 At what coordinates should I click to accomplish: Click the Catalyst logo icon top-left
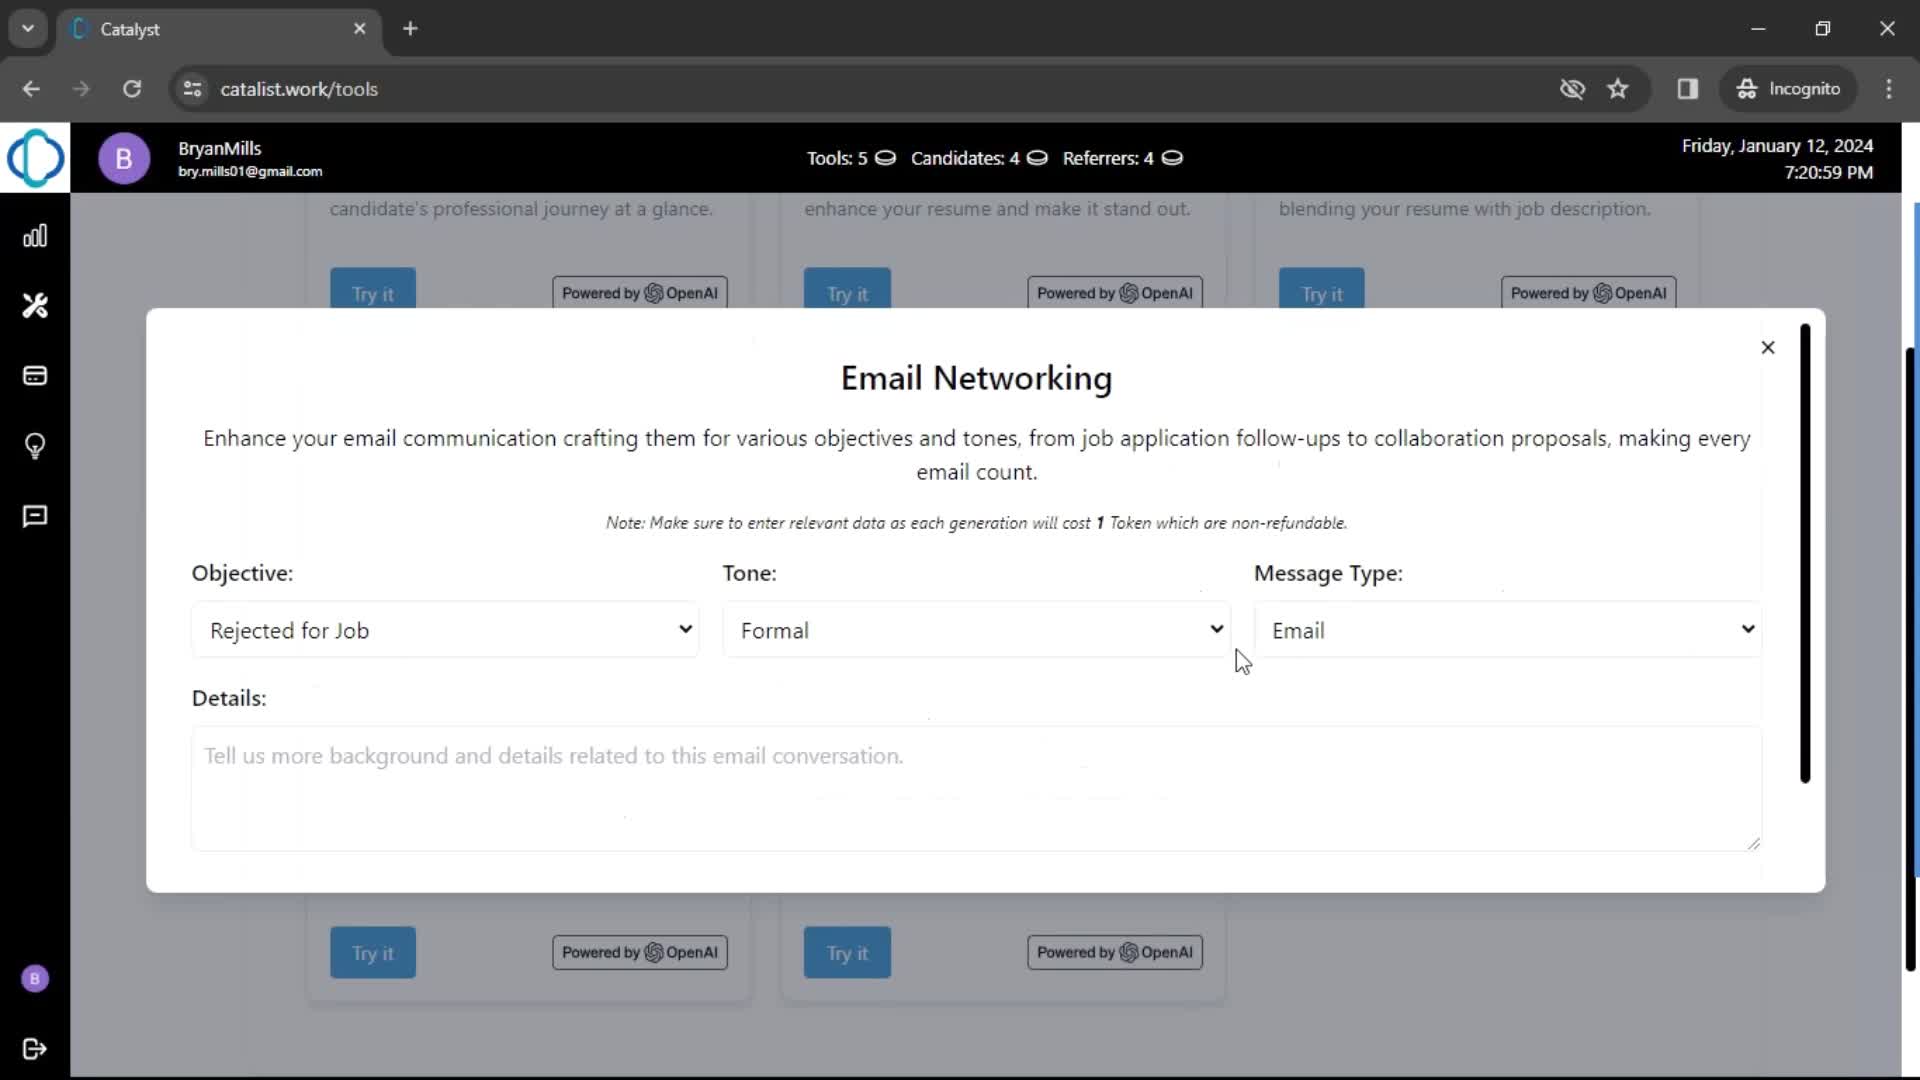pos(36,158)
